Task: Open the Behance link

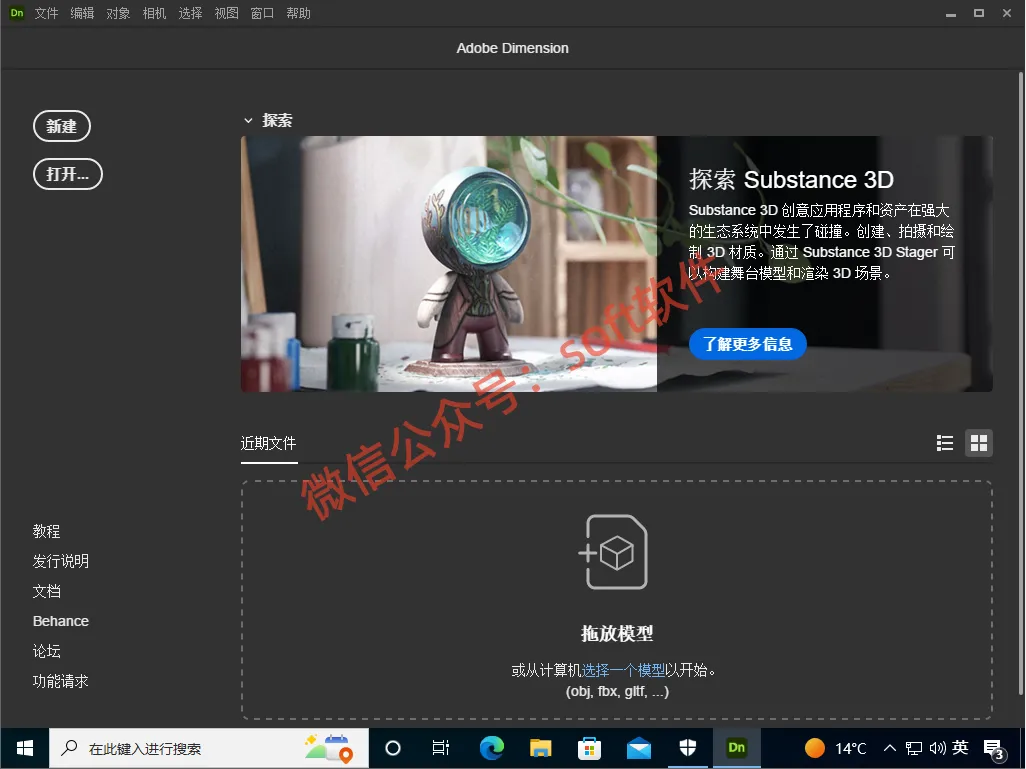Action: tap(61, 621)
